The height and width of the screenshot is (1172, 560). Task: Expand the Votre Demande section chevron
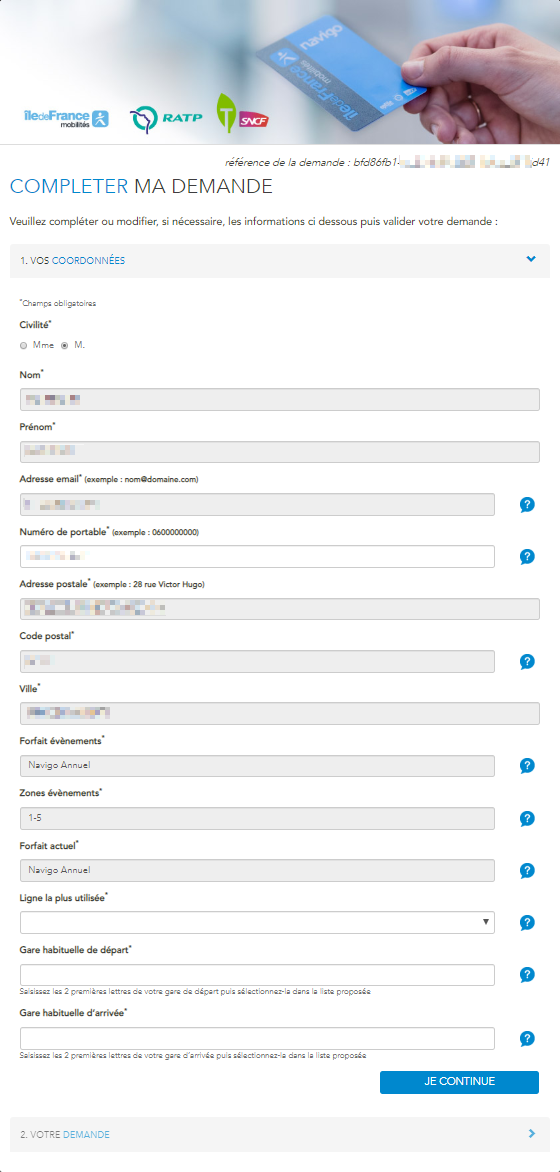pyautogui.click(x=532, y=1133)
